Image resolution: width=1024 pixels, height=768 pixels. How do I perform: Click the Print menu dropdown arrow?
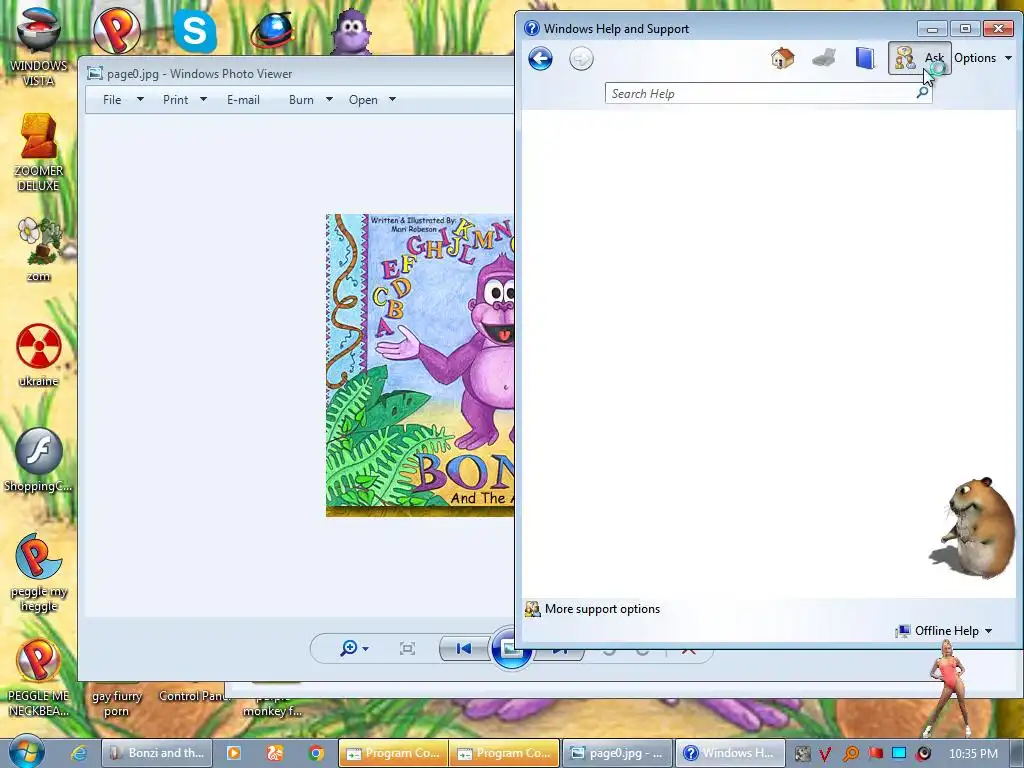[x=203, y=99]
